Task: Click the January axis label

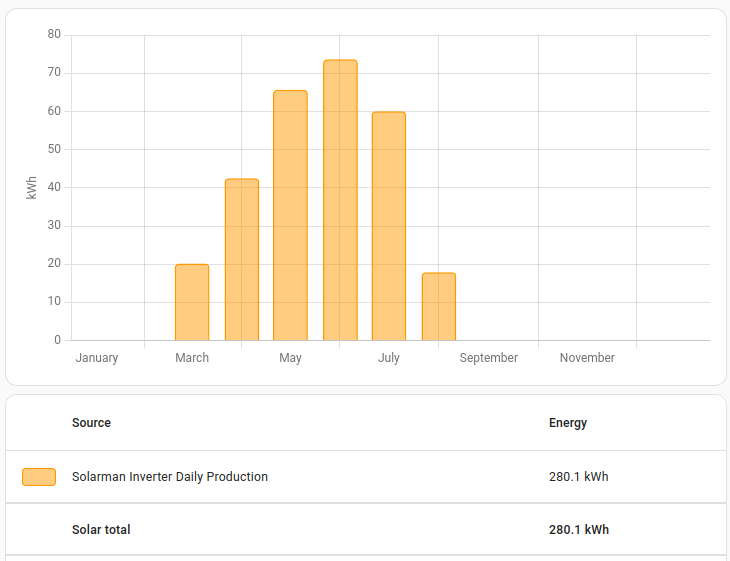Action: 97,358
